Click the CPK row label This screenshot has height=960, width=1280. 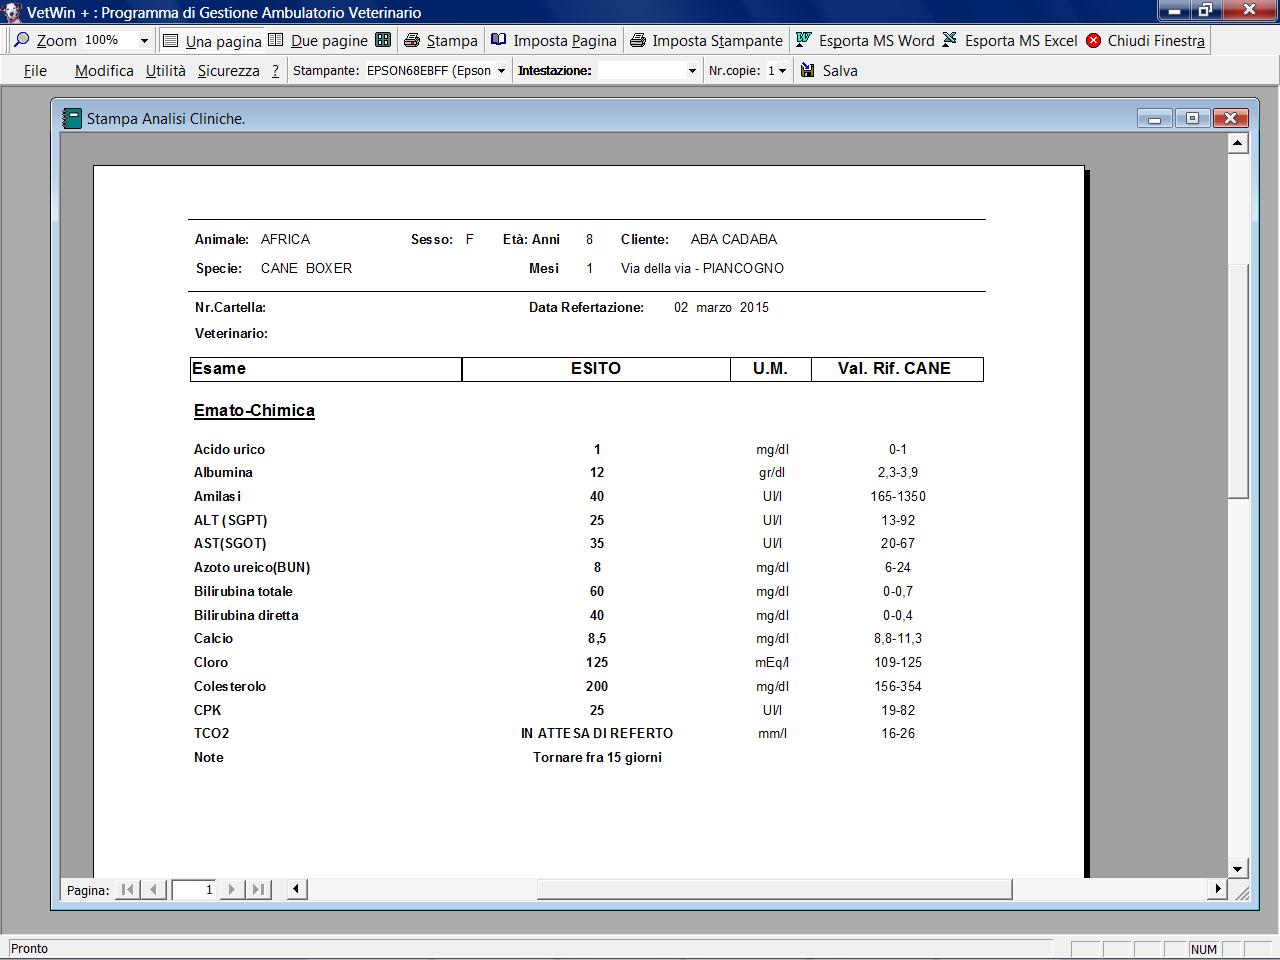coord(207,710)
